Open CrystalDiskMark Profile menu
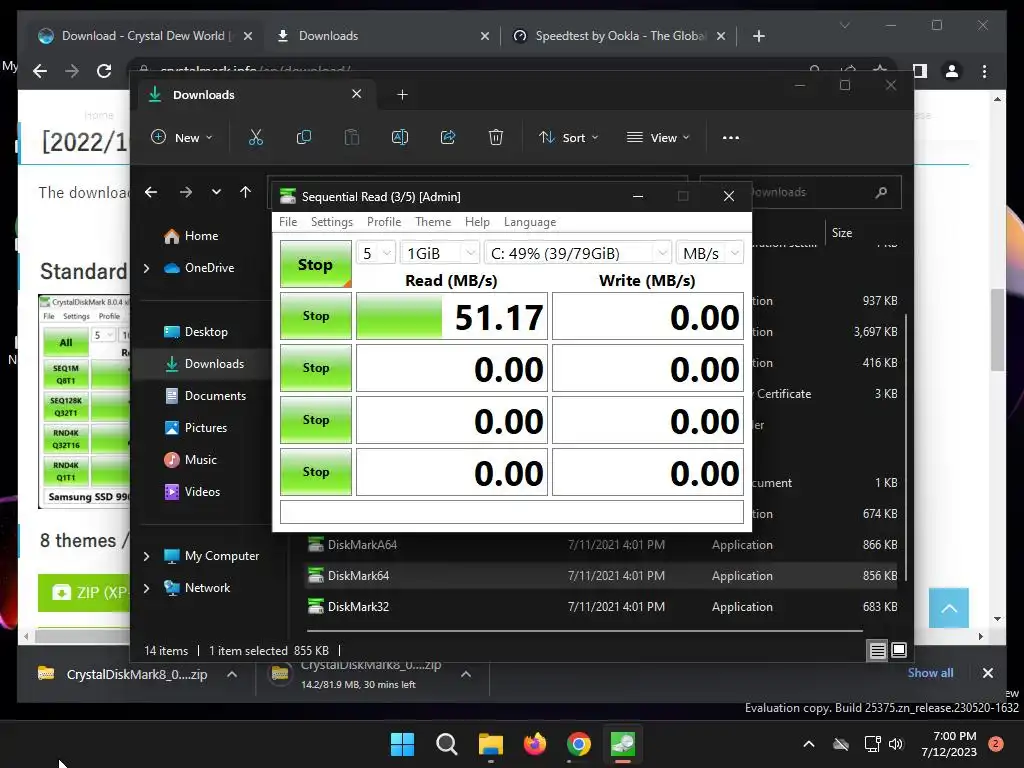Screen dimensions: 1024x768 [384, 222]
